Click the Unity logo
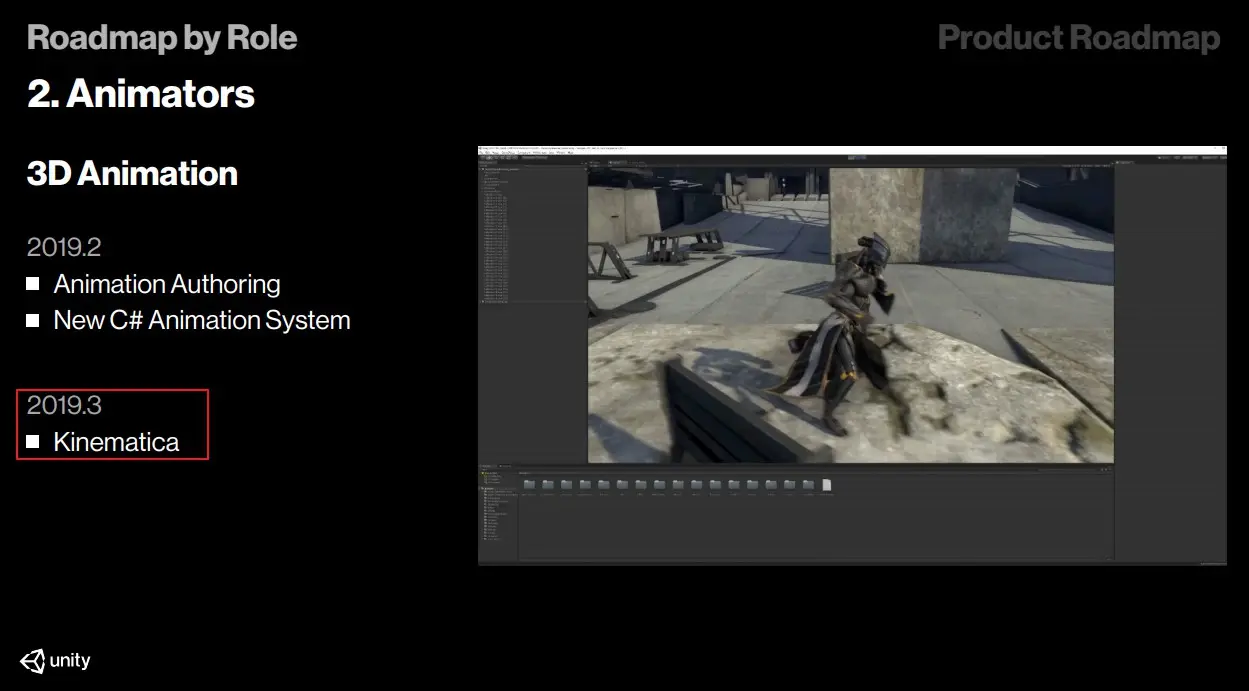Image resolution: width=1249 pixels, height=691 pixels. (x=55, y=660)
